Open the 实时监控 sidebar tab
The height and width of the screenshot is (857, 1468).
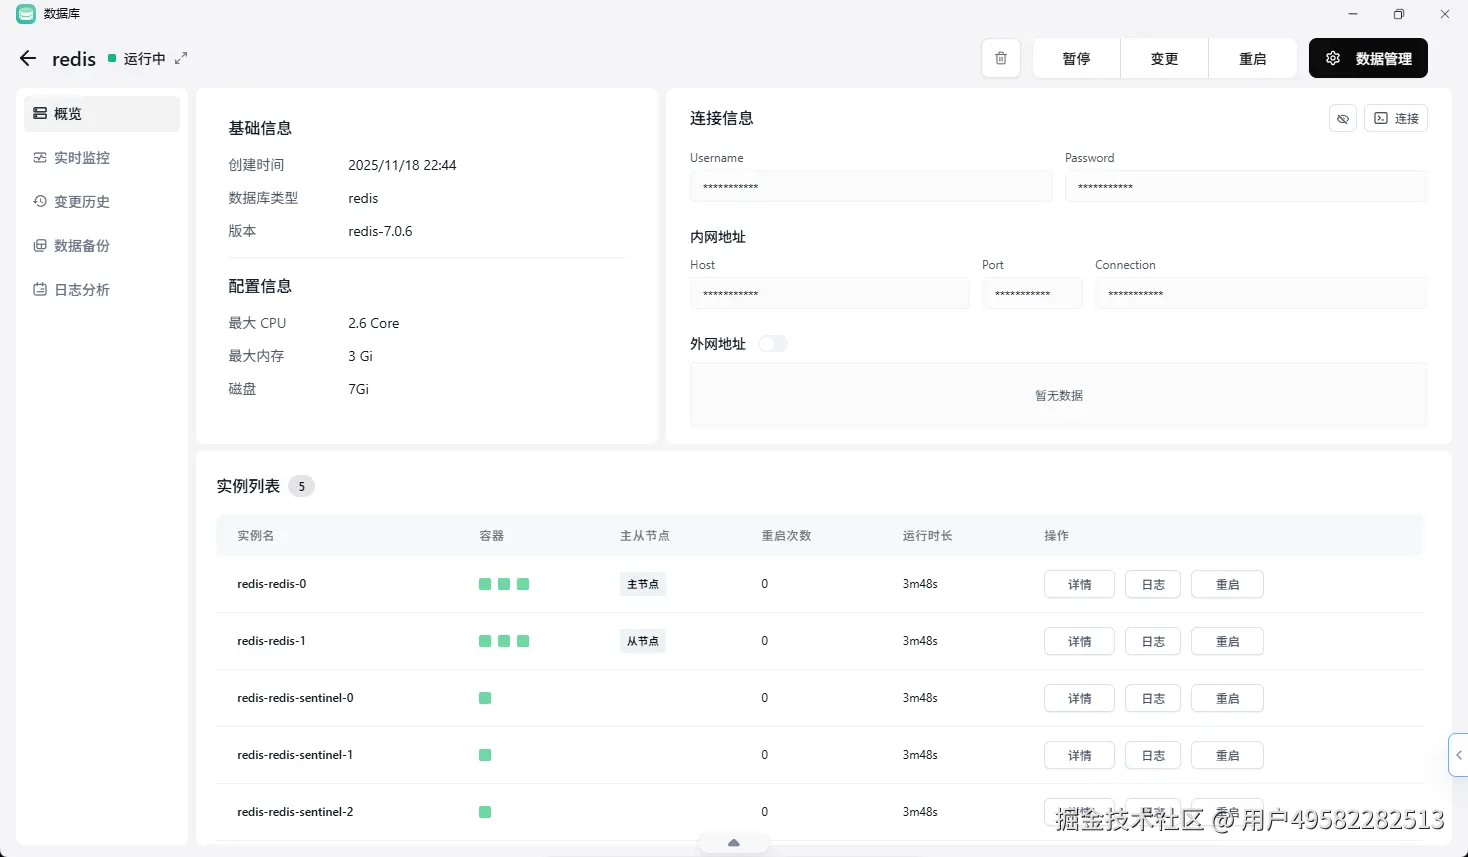coord(102,158)
